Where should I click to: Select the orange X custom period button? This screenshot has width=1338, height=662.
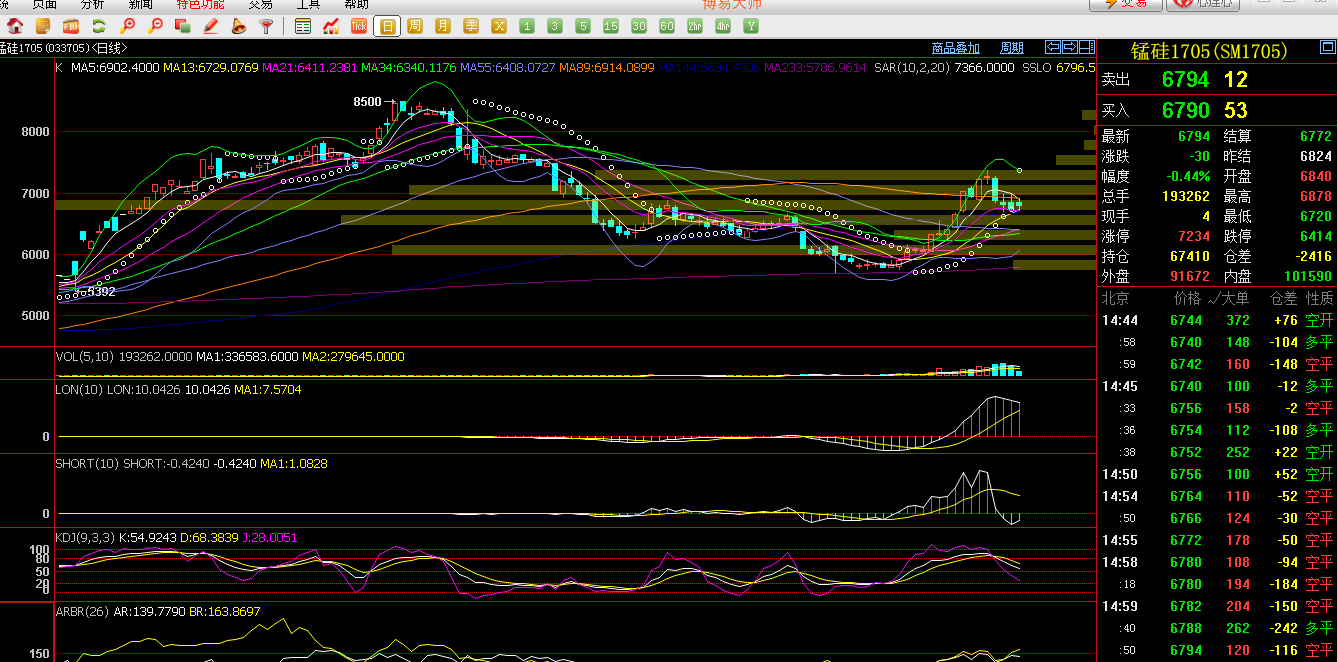click(x=499, y=26)
